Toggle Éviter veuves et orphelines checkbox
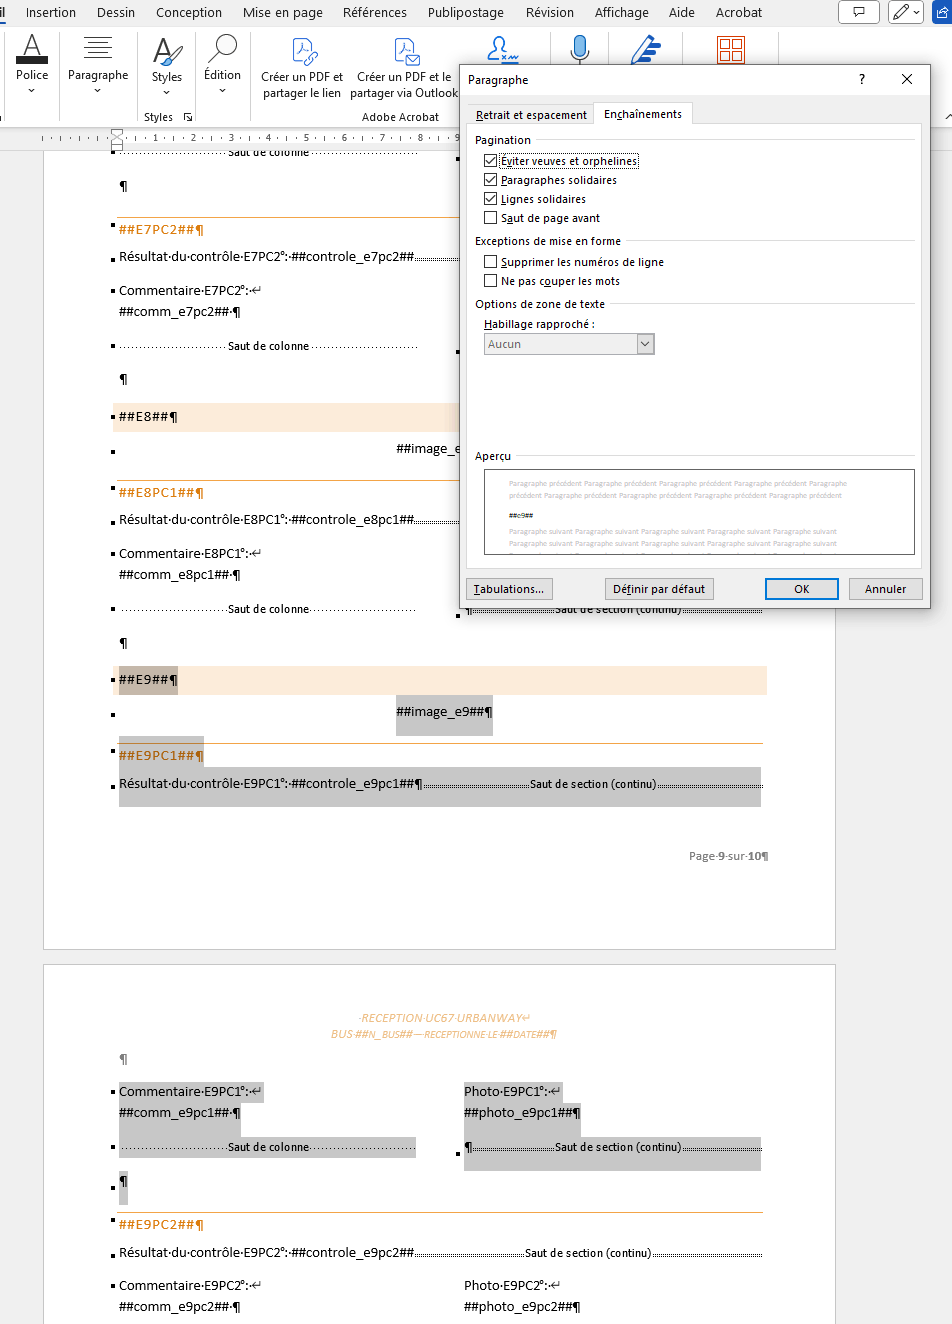Image resolution: width=952 pixels, height=1324 pixels. (490, 161)
